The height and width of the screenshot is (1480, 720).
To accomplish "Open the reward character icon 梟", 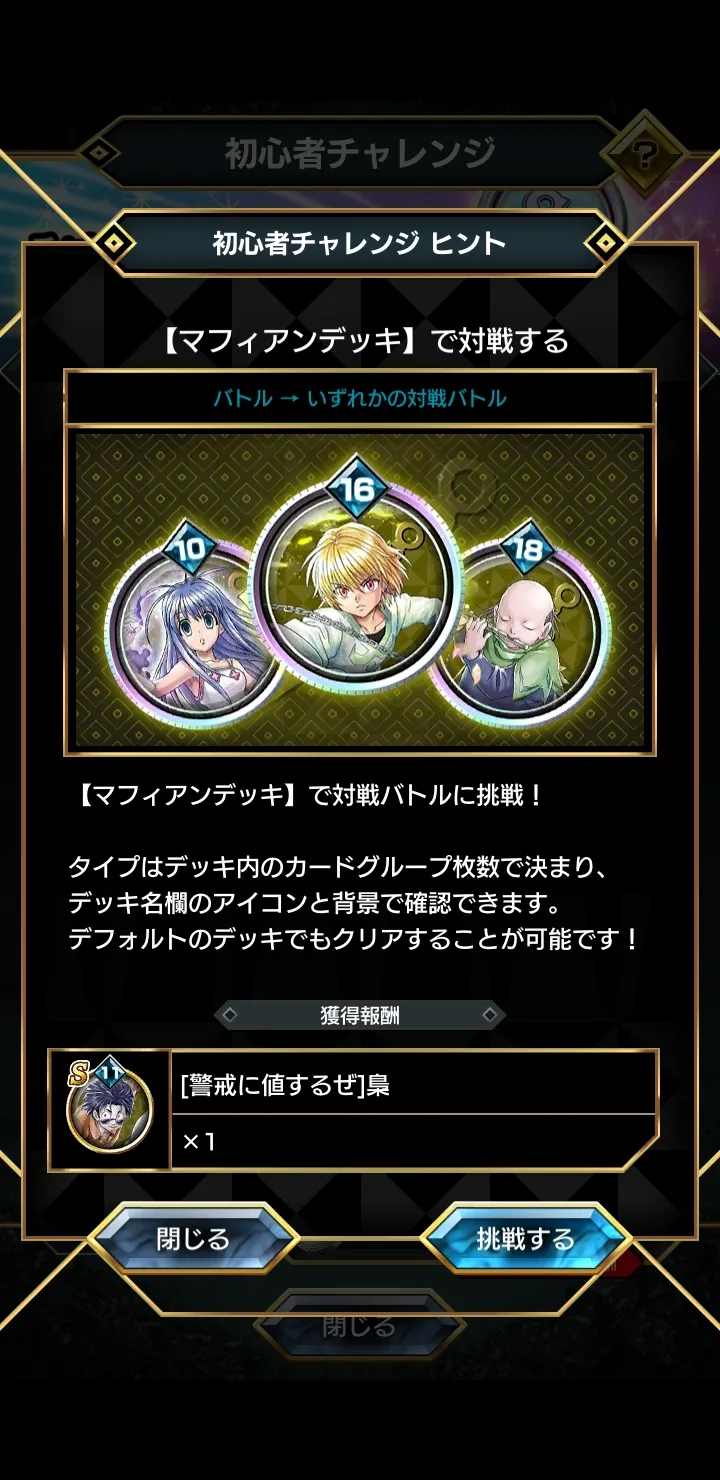I will 109,1110.
